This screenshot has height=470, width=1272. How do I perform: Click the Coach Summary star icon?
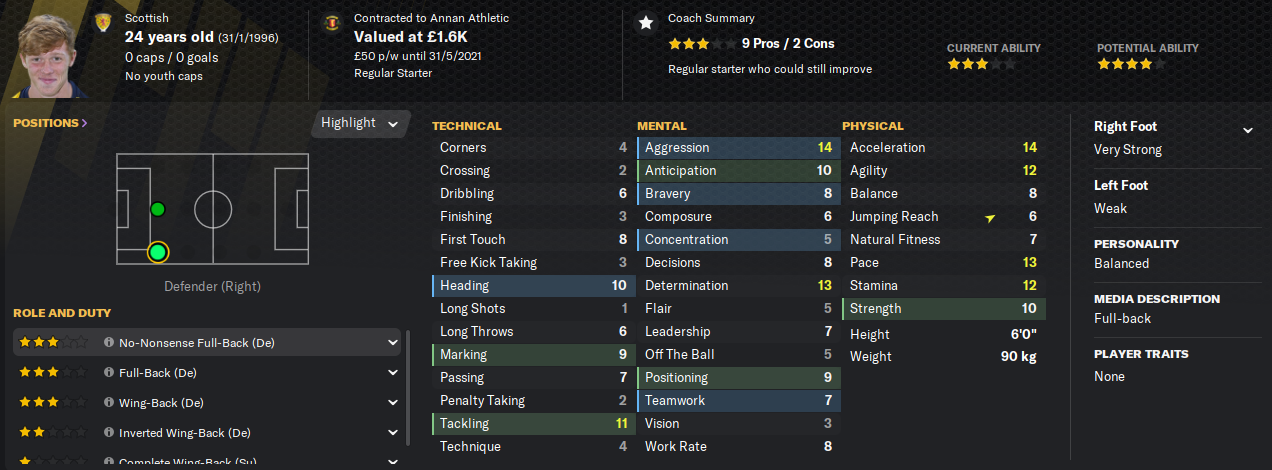coord(646,22)
